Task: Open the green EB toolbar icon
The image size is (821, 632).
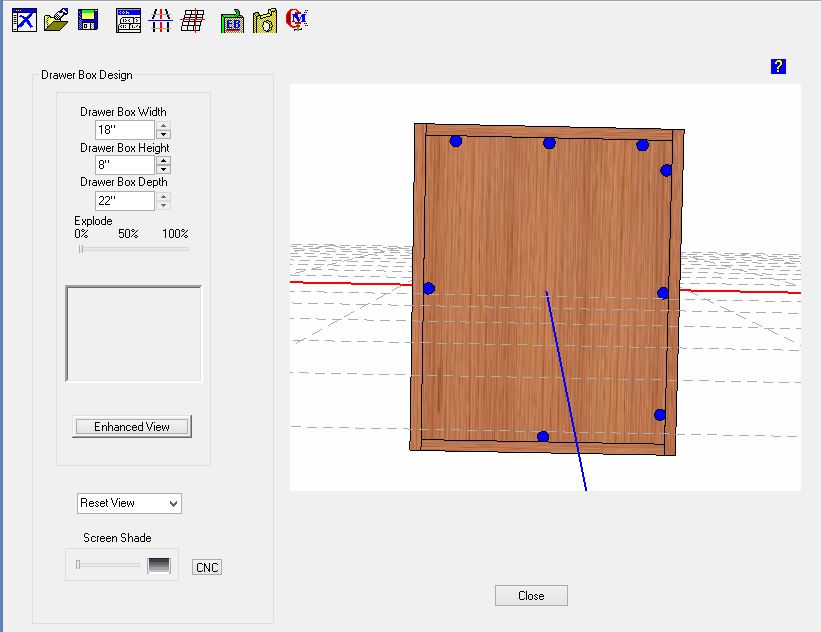Action: [x=232, y=20]
